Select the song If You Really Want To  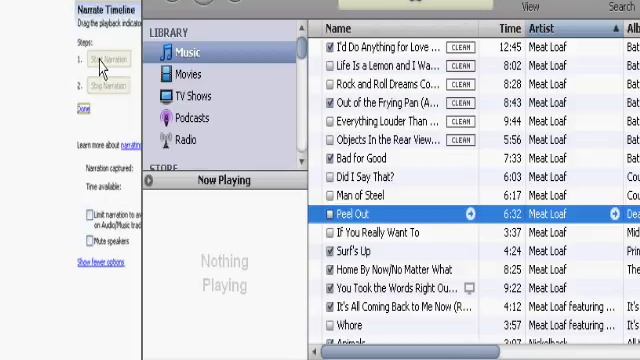click(378, 233)
